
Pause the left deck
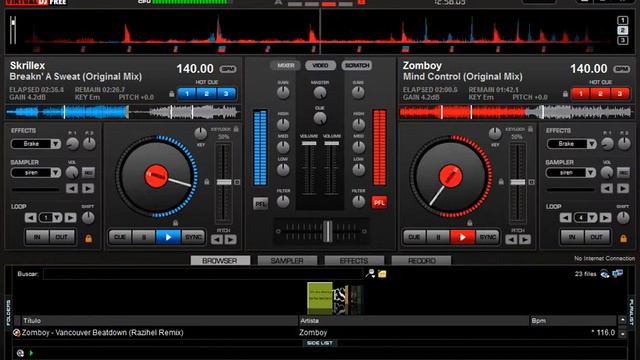click(144, 237)
